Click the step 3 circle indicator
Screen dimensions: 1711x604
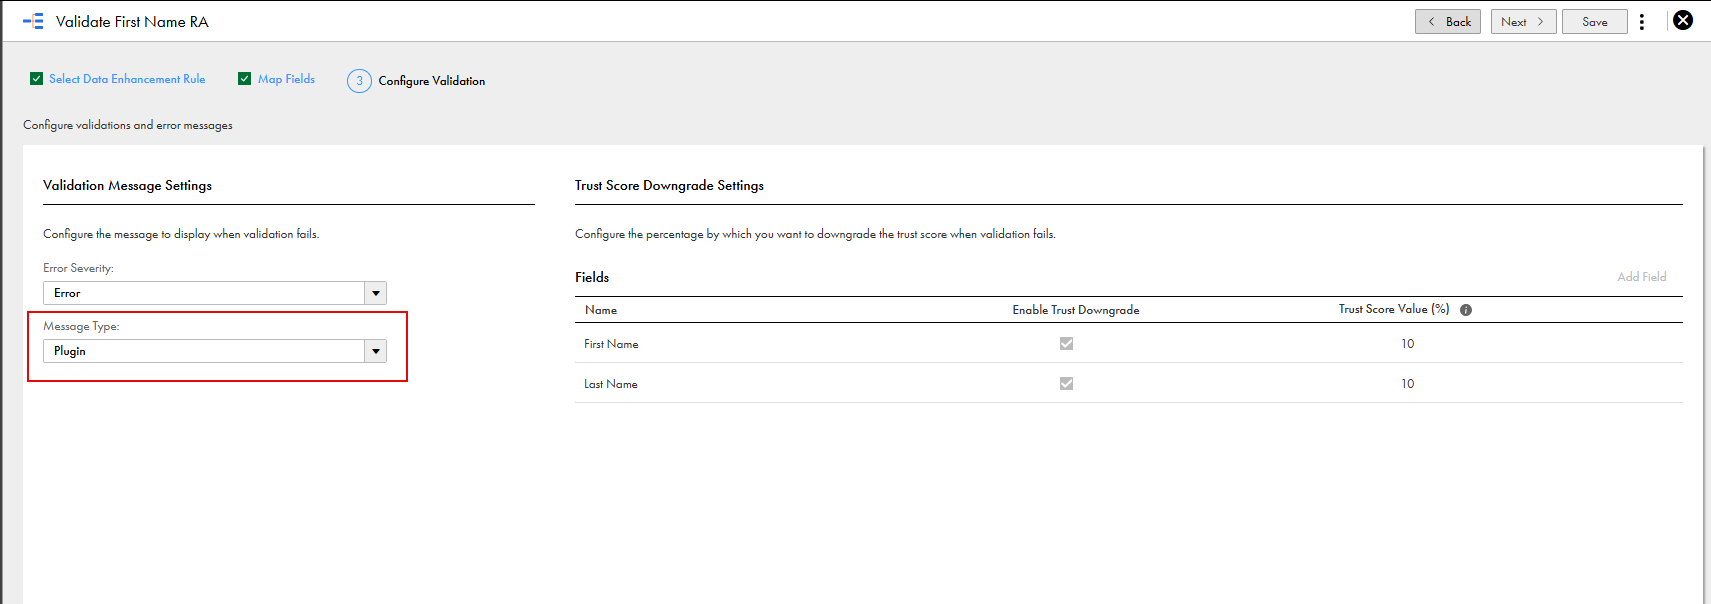(359, 81)
